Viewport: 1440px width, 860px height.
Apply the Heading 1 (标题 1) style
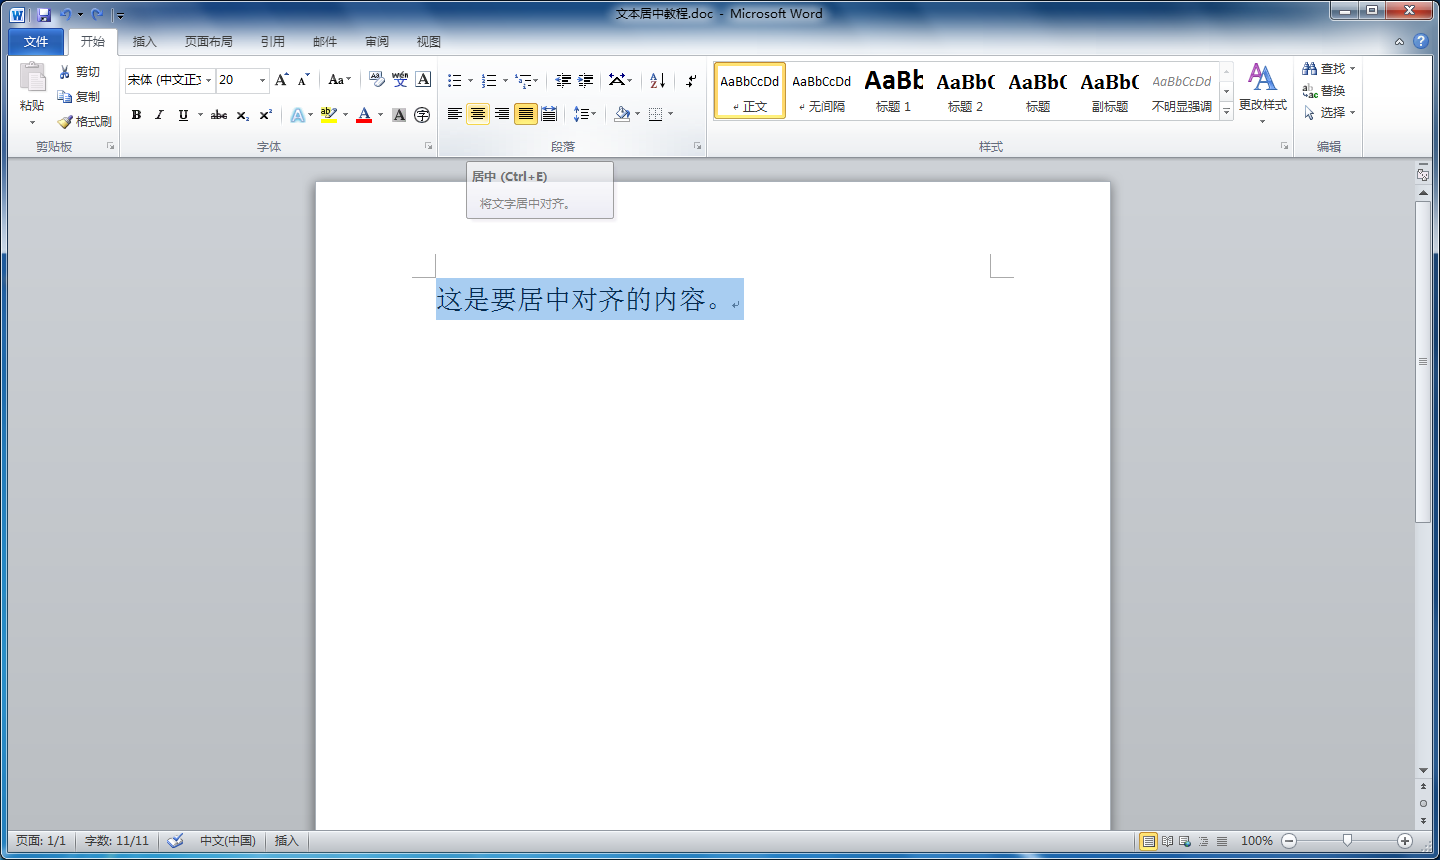(x=894, y=91)
